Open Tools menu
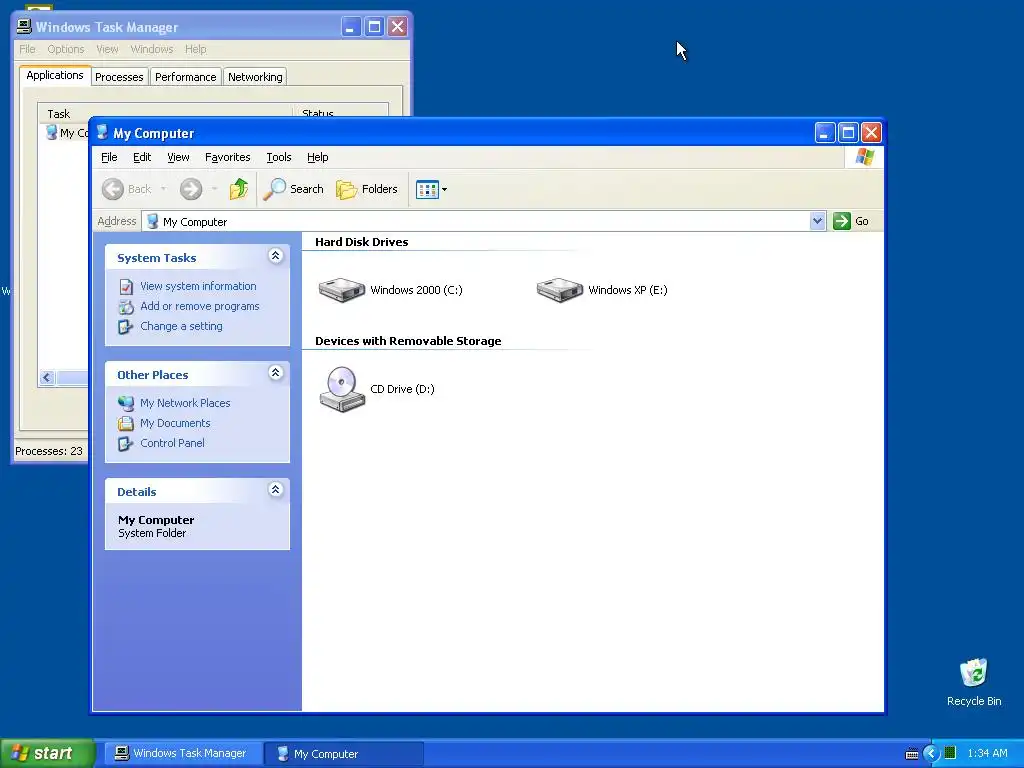Screen dimensions: 1024x768 coord(278,157)
